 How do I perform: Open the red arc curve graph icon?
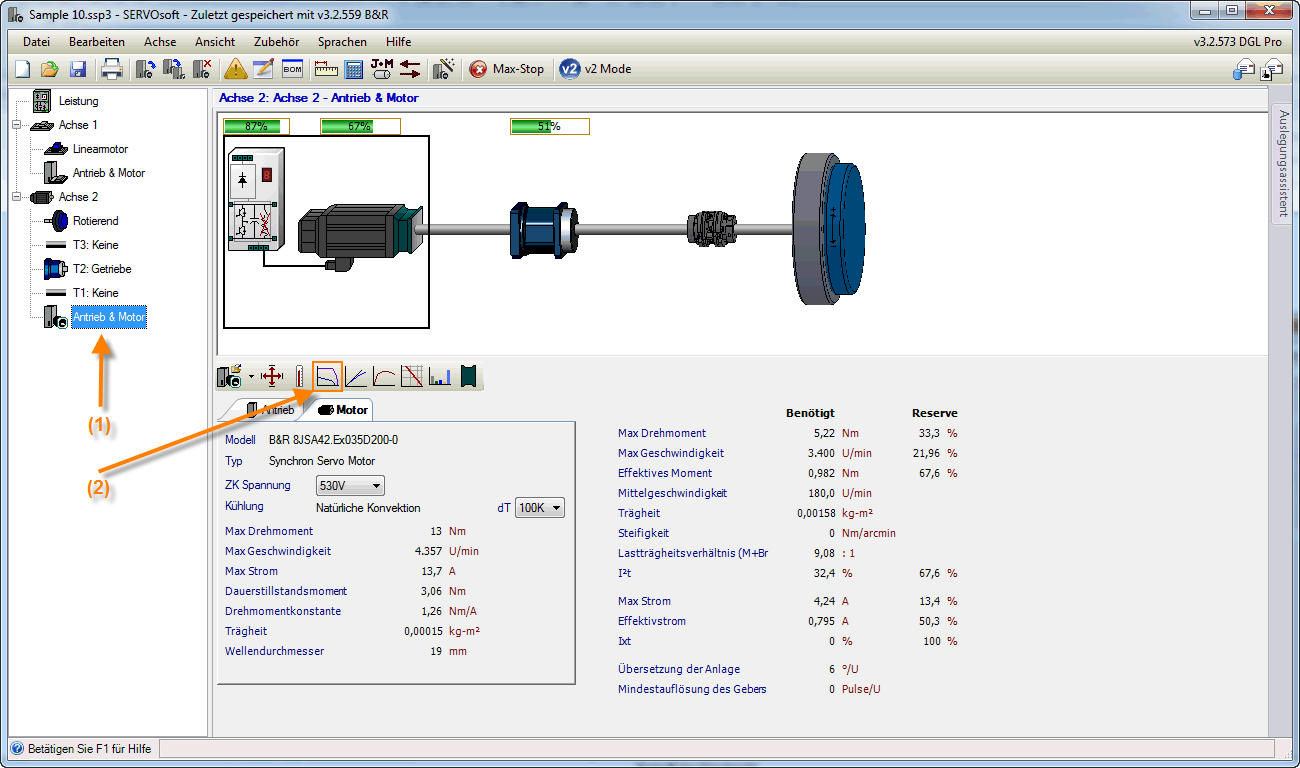pos(384,376)
